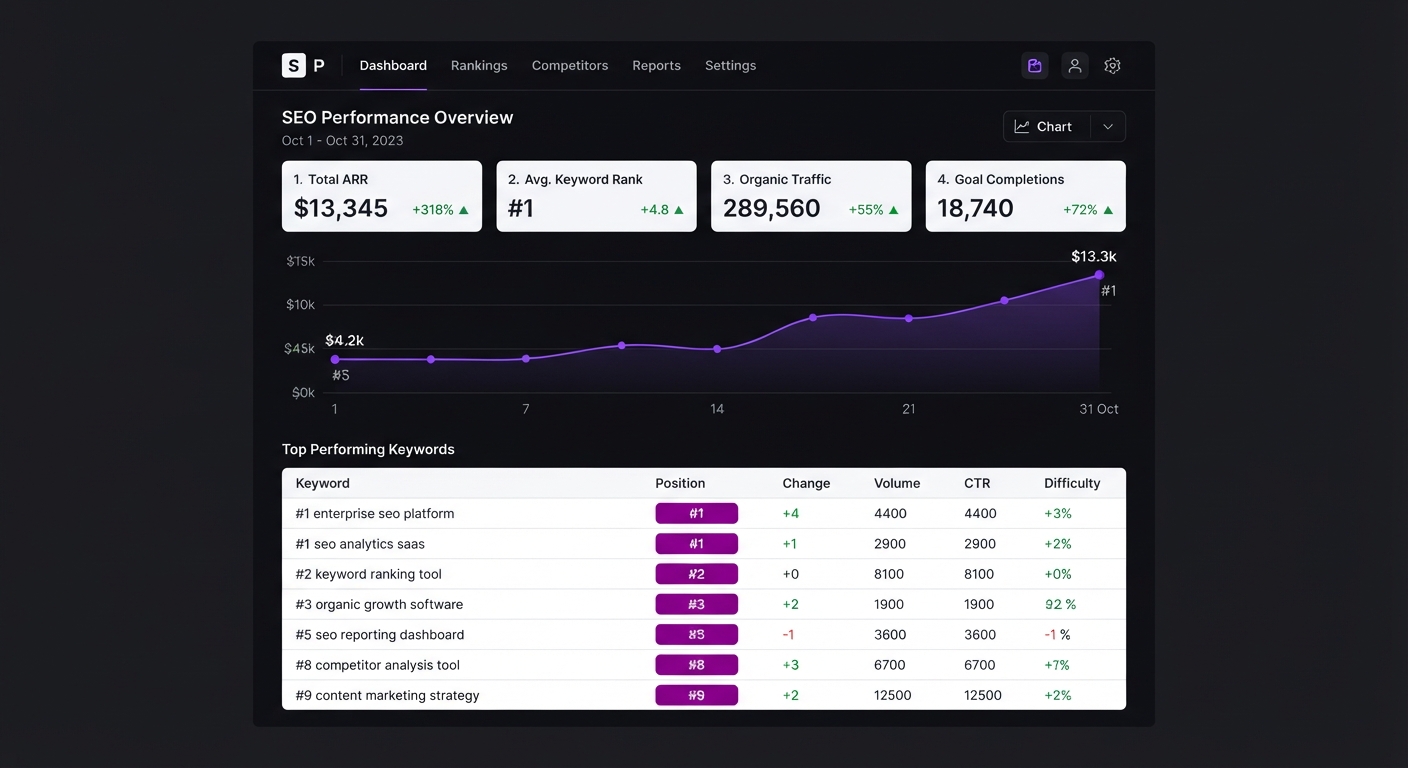Select the Avg. Keyword Rank card
The image size is (1408, 768).
(596, 196)
